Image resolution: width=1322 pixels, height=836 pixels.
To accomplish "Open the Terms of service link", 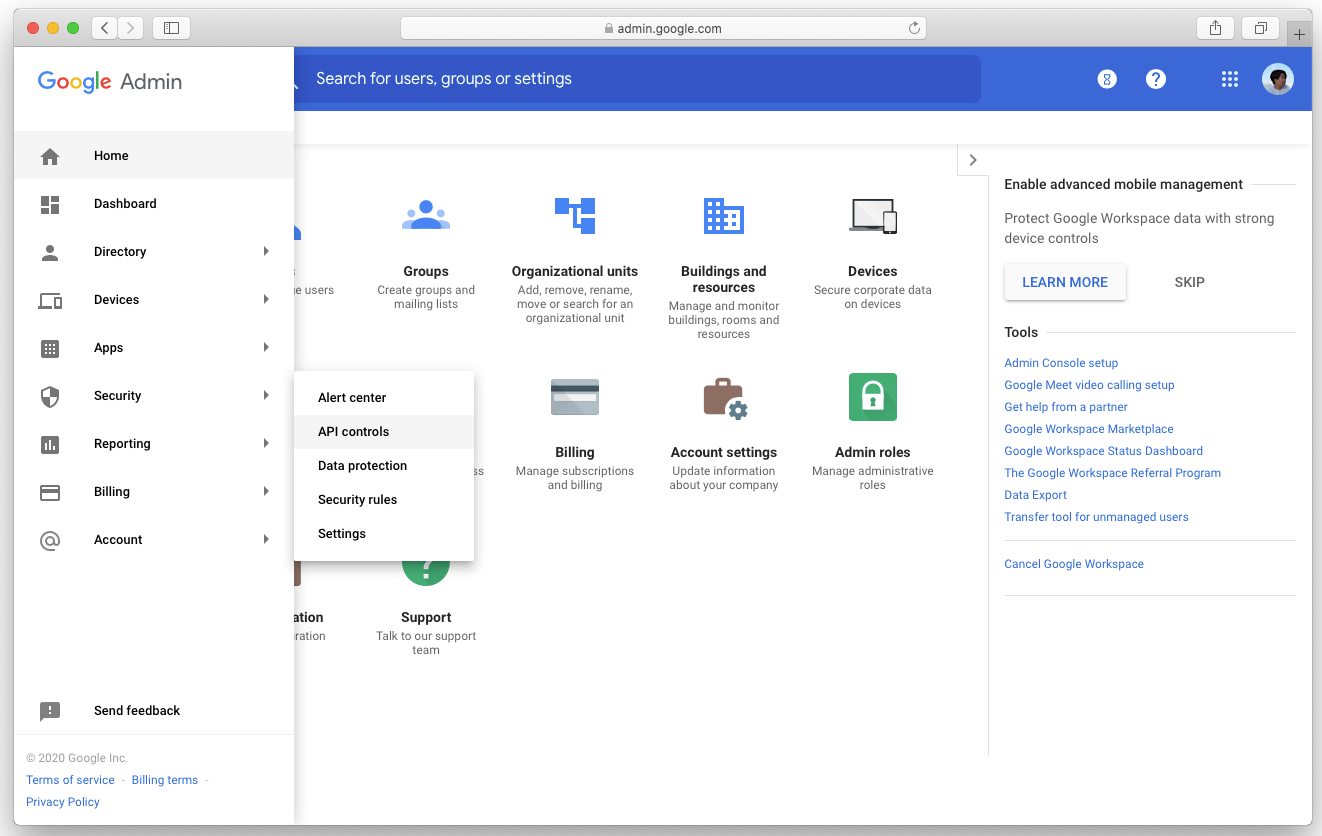I will tap(70, 780).
